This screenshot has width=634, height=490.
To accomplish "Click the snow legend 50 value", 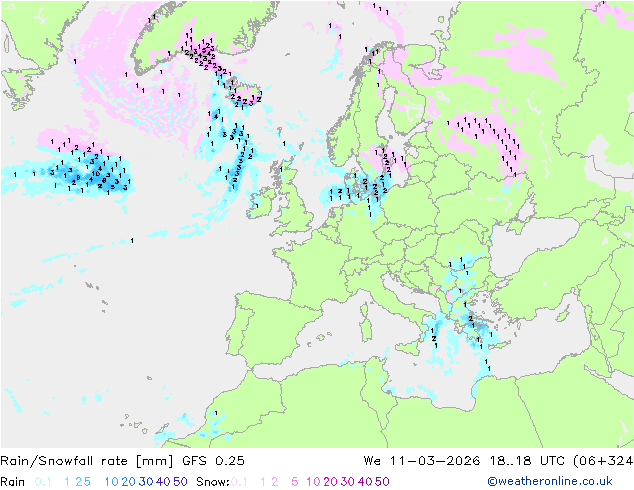I will 382,482.
